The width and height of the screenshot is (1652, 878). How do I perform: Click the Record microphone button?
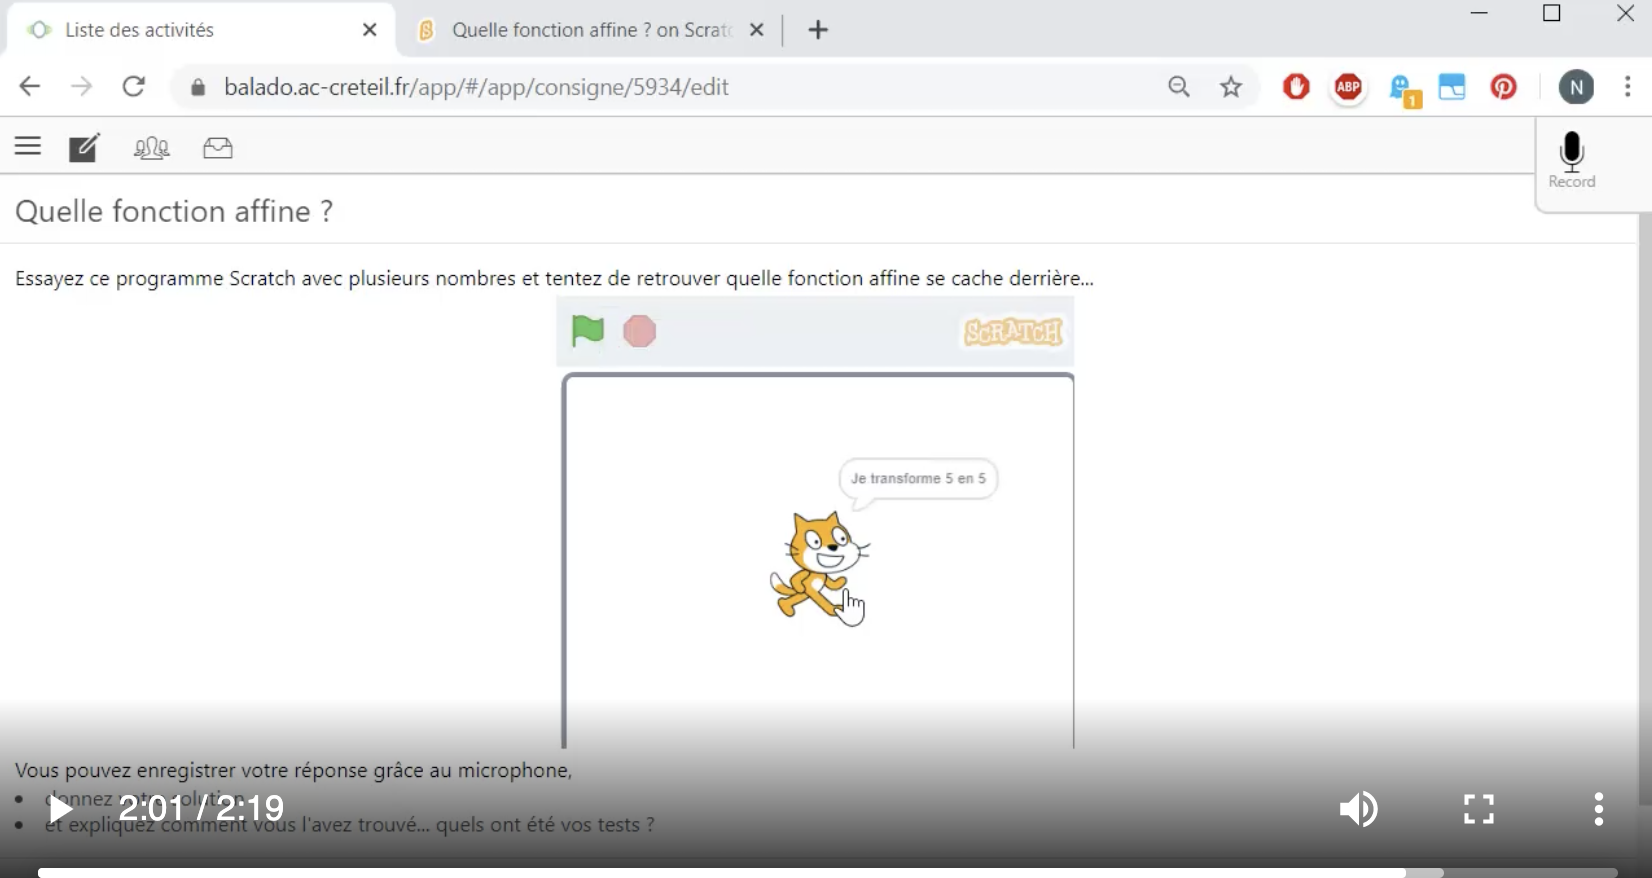pos(1571,158)
